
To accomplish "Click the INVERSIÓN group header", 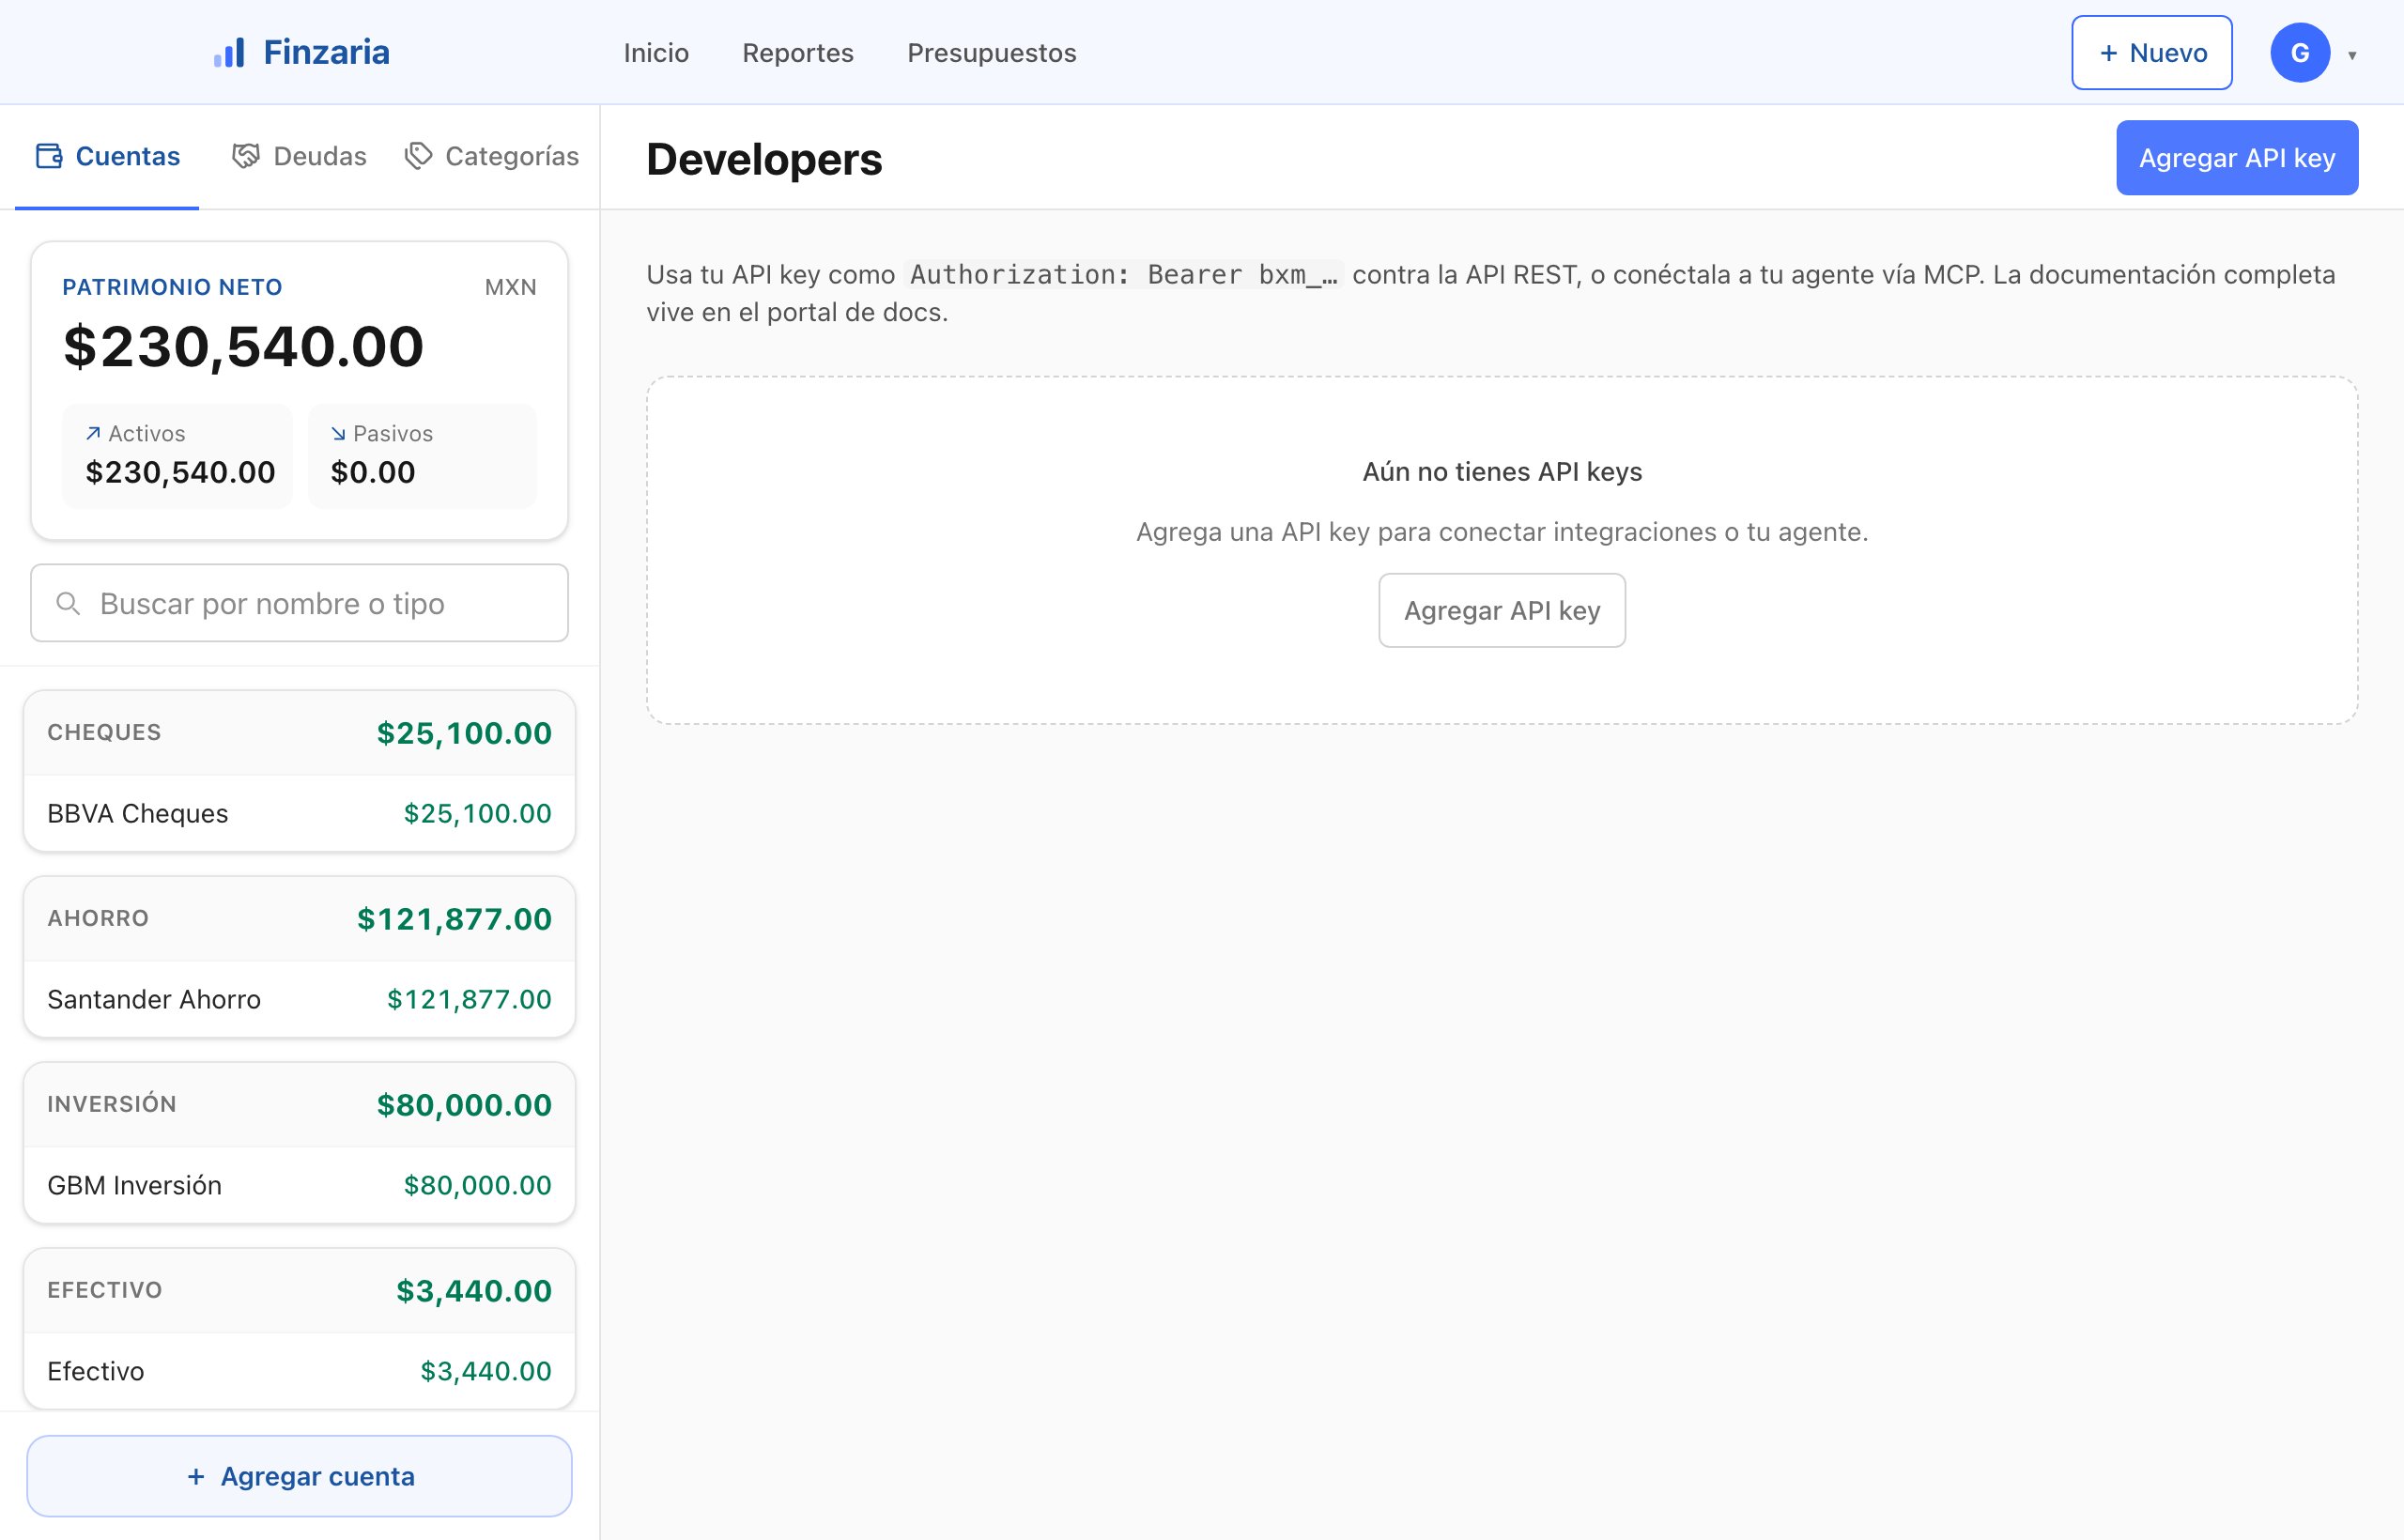I will (x=300, y=1105).
